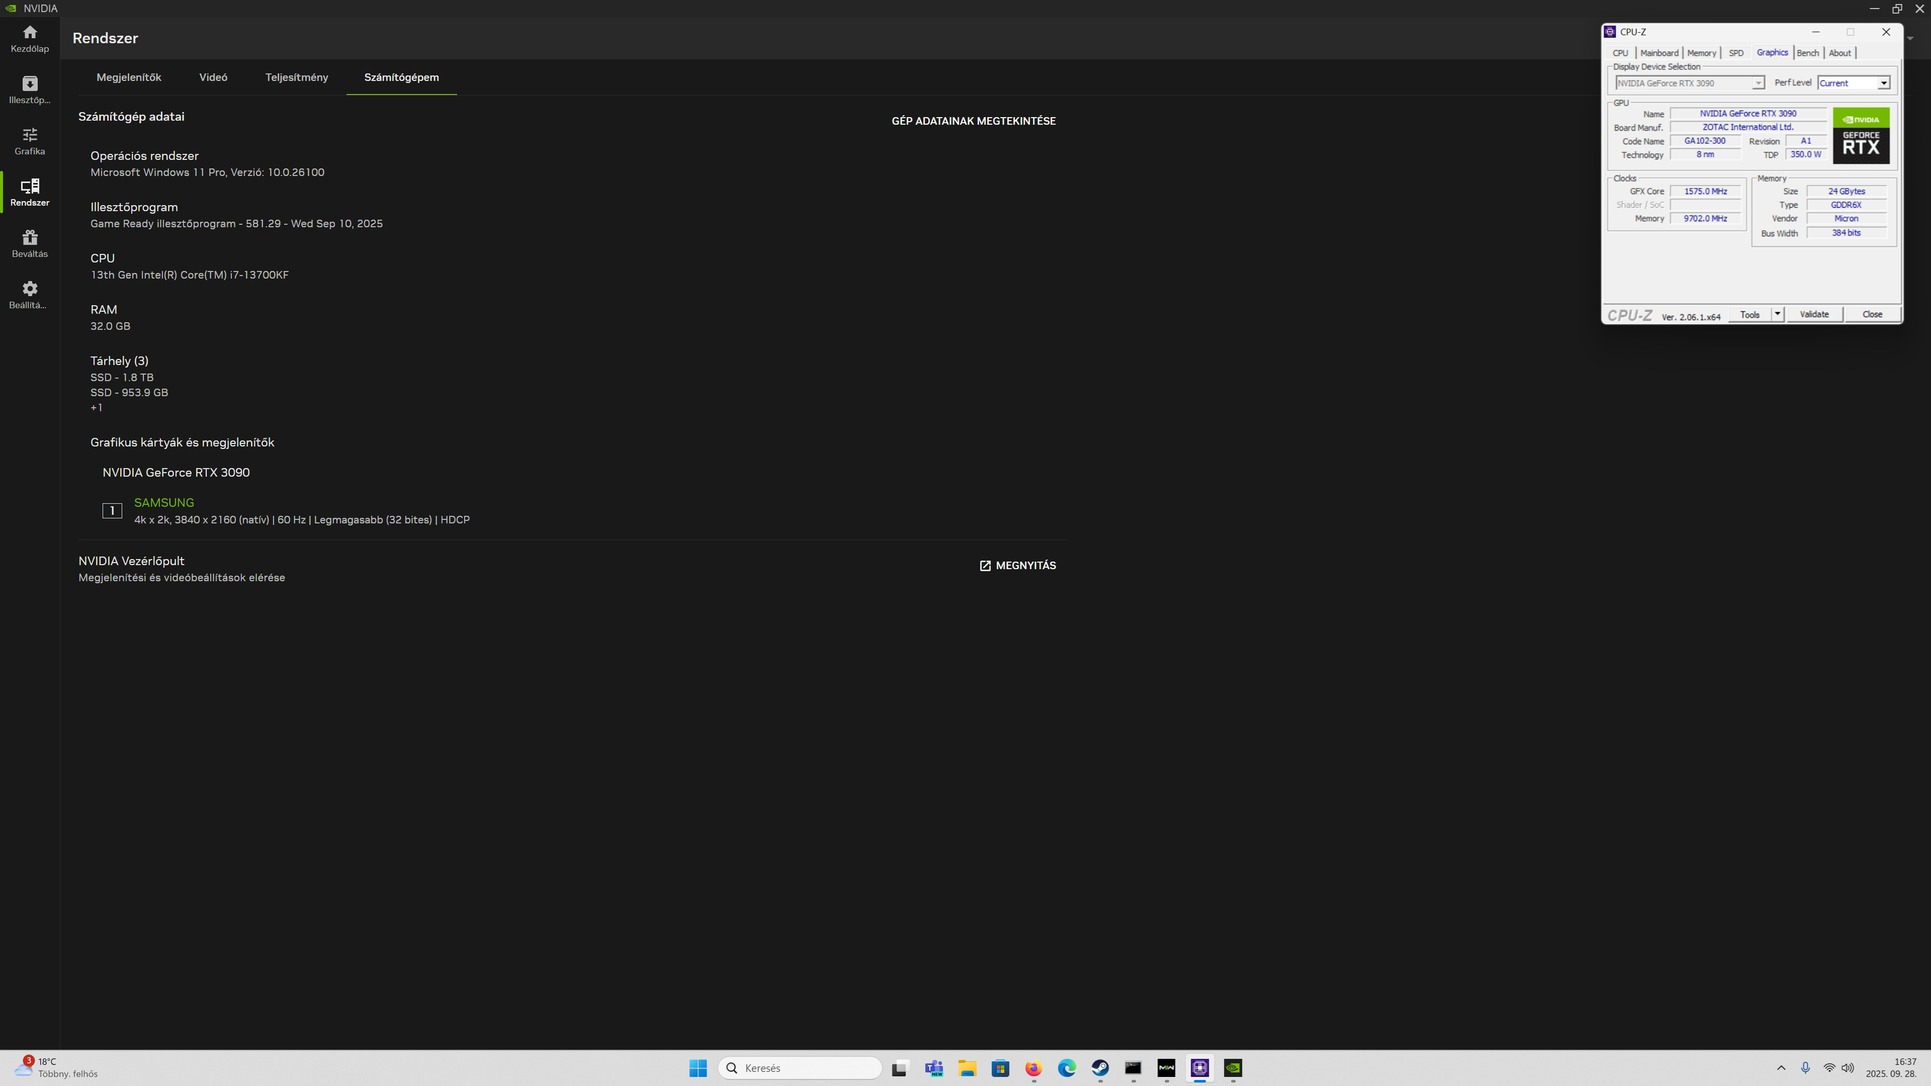The image size is (1931, 1086).
Task: Click the monitor 1 SAMSUNG display icon
Action: coord(112,511)
